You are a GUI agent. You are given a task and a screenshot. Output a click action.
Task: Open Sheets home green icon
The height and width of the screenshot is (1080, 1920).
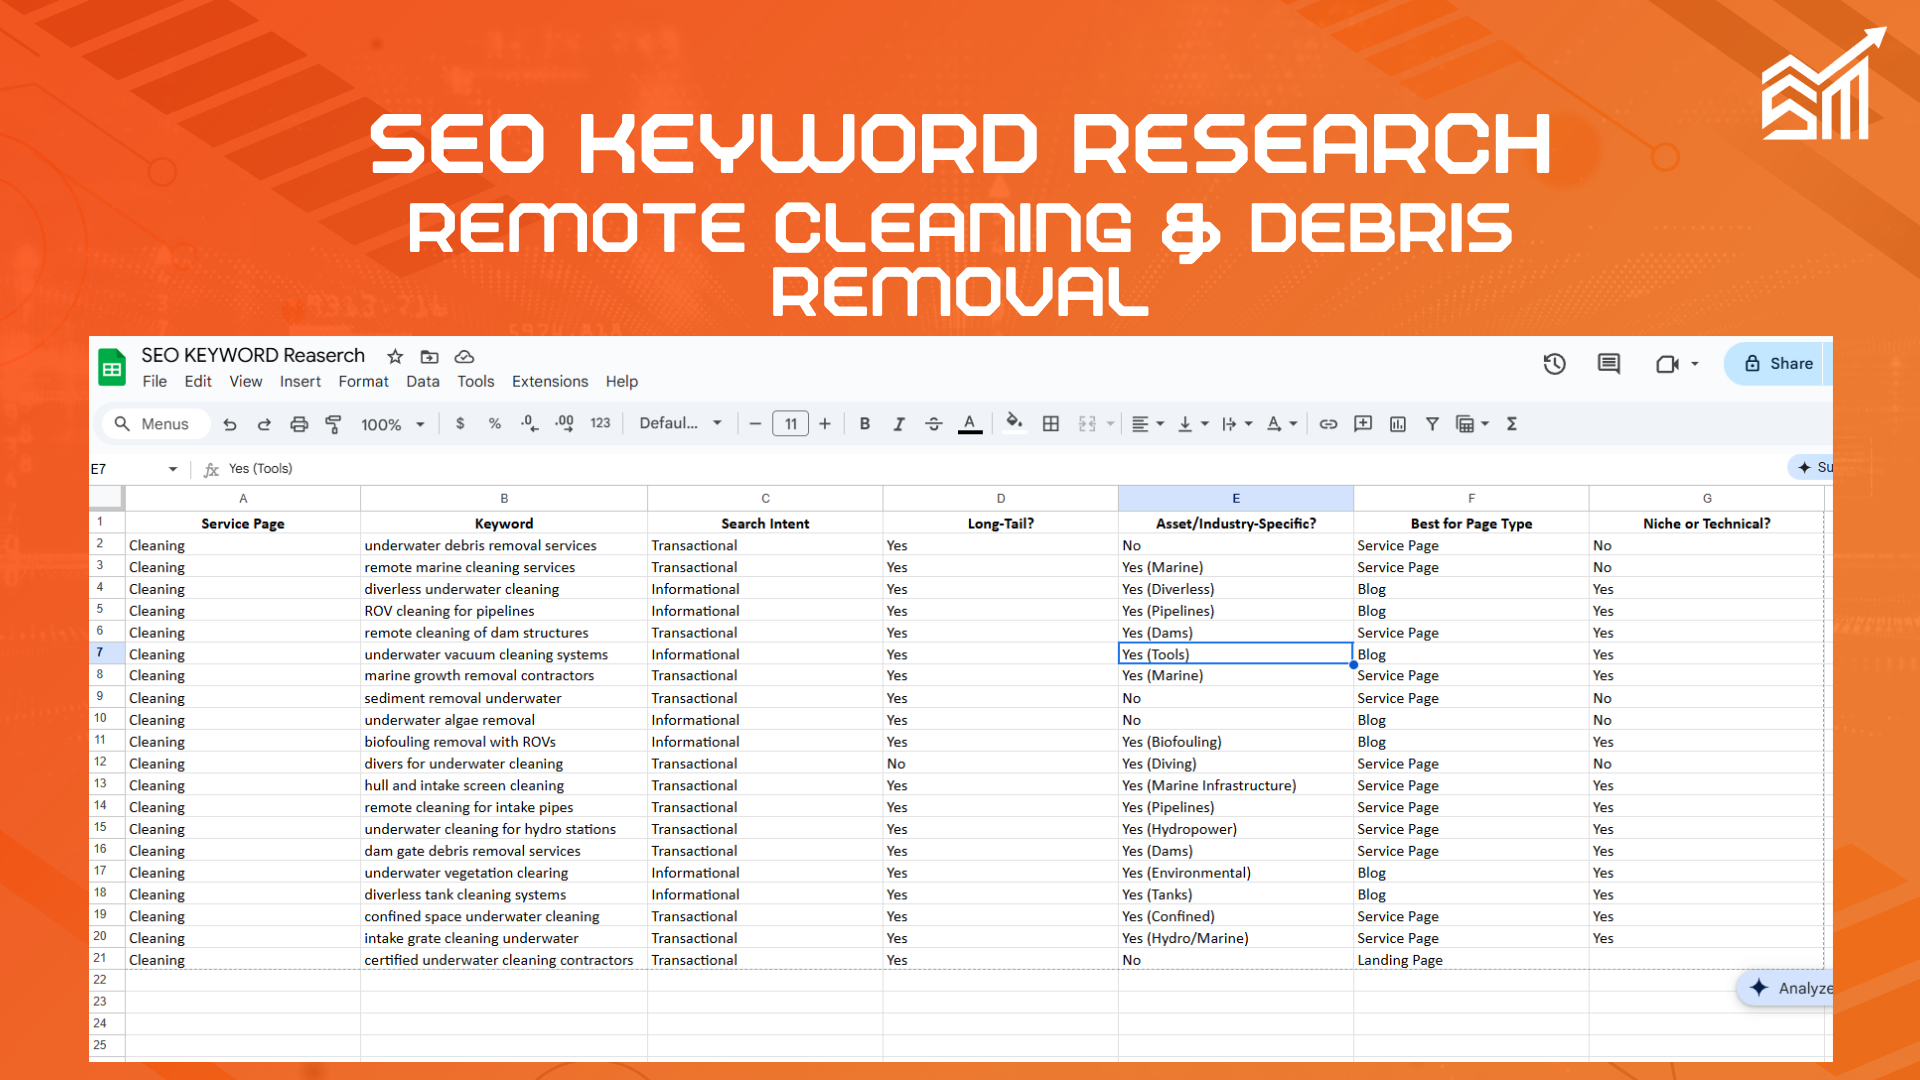pos(112,368)
